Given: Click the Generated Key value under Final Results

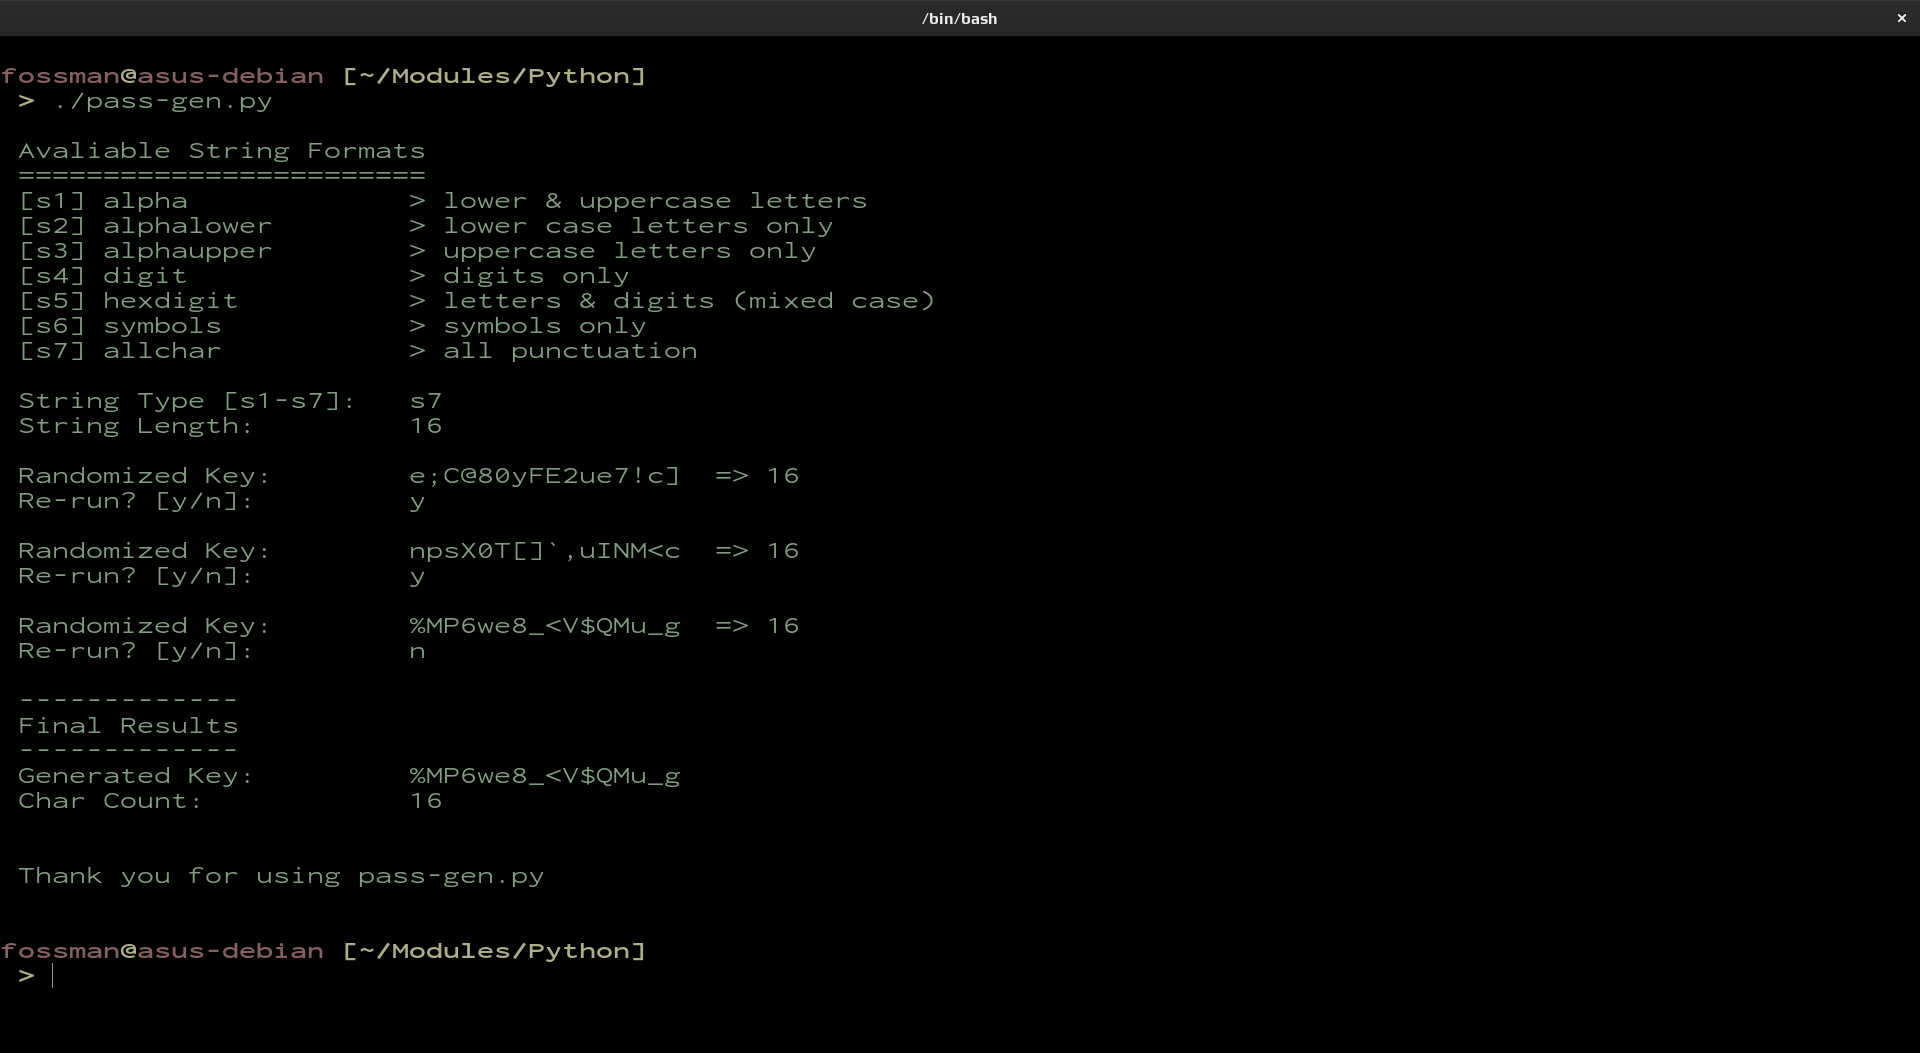Looking at the screenshot, I should coord(544,776).
